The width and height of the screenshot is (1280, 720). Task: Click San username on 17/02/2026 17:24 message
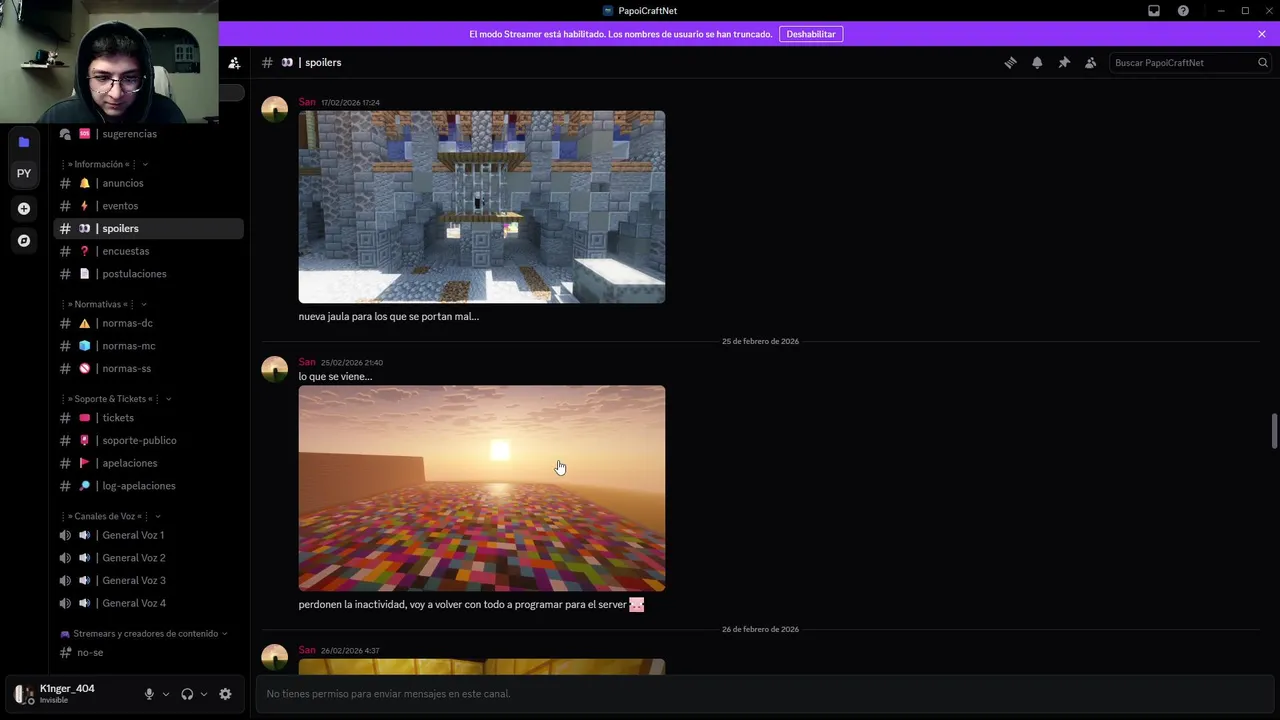(x=307, y=102)
